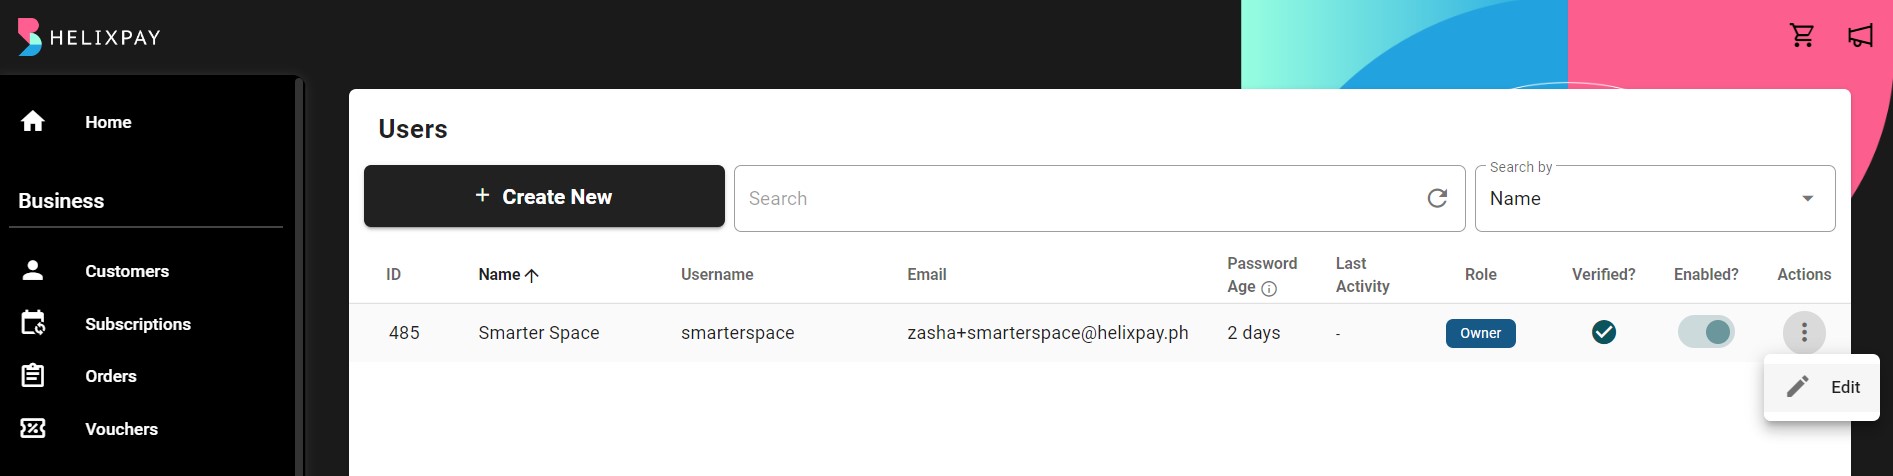
Task: Click the Vouchers ticket icon
Action: coord(33,428)
